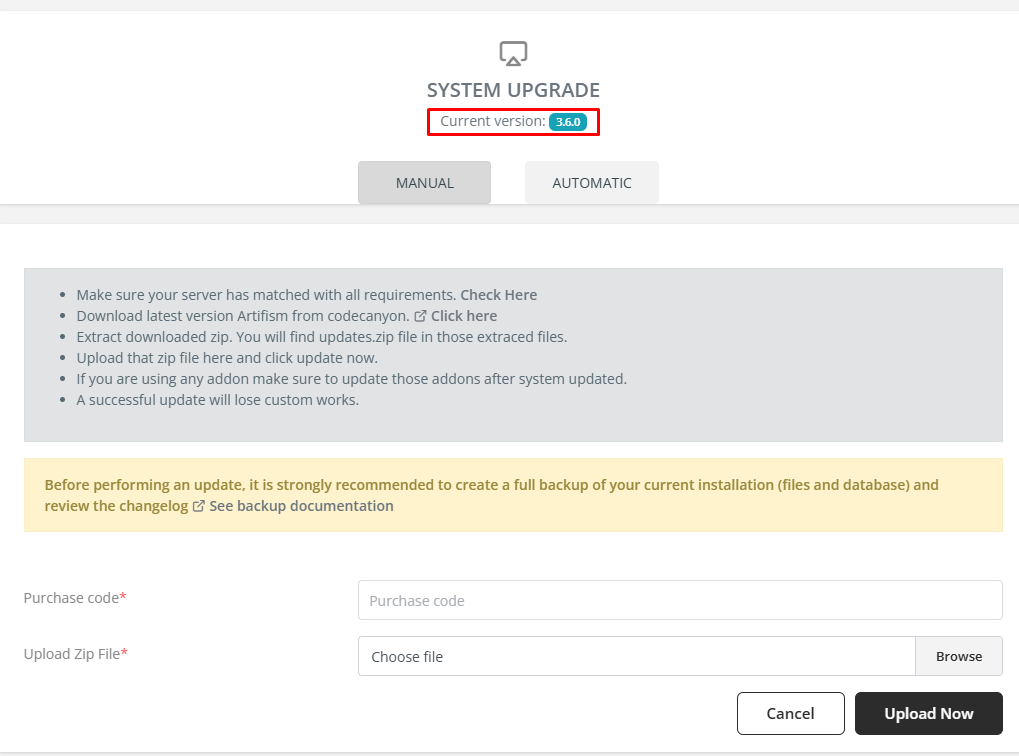Image resolution: width=1019 pixels, height=756 pixels.
Task: Click the Upload Now button
Action: tap(928, 714)
